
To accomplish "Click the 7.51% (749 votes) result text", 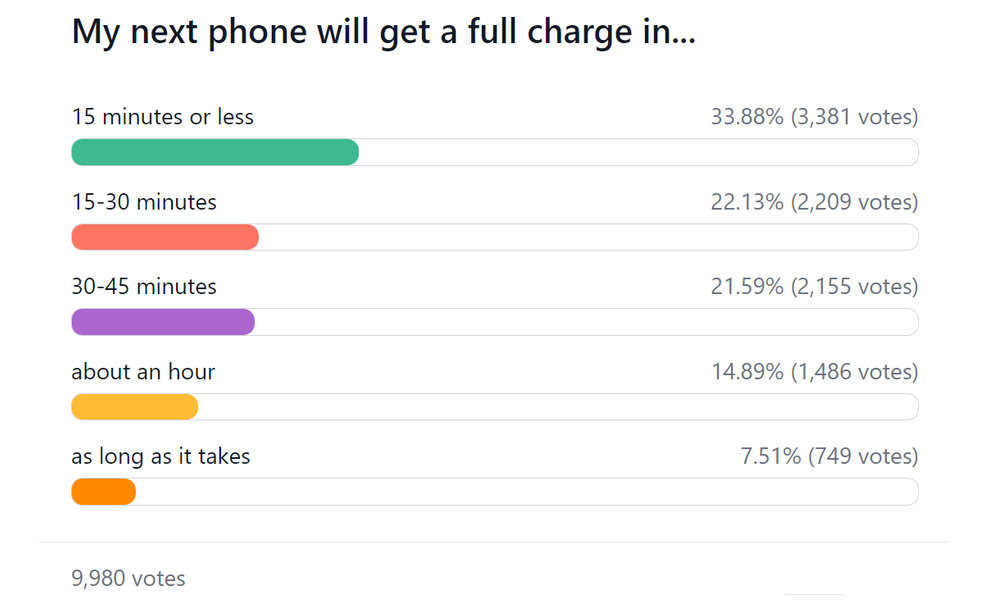I will tap(829, 457).
